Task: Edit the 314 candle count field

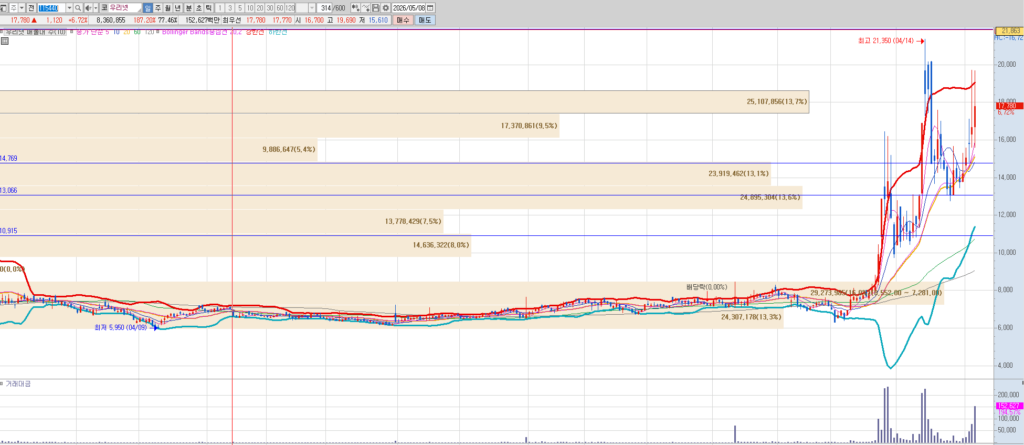Action: [x=325, y=8]
